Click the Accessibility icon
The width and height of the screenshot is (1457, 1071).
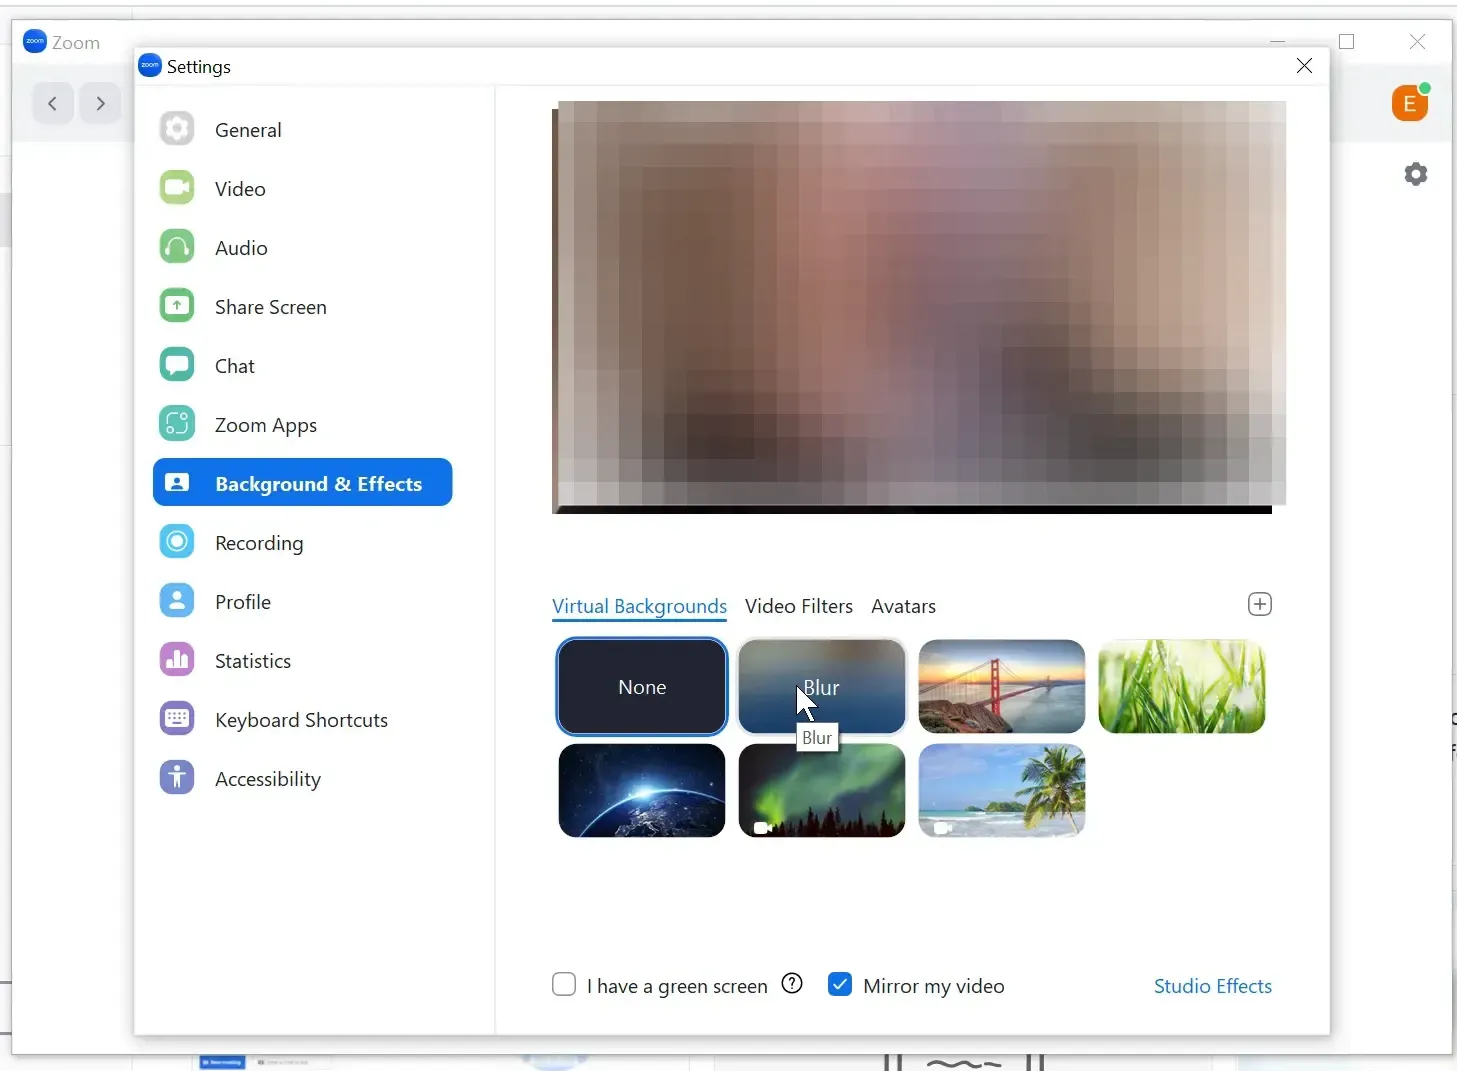click(x=177, y=778)
